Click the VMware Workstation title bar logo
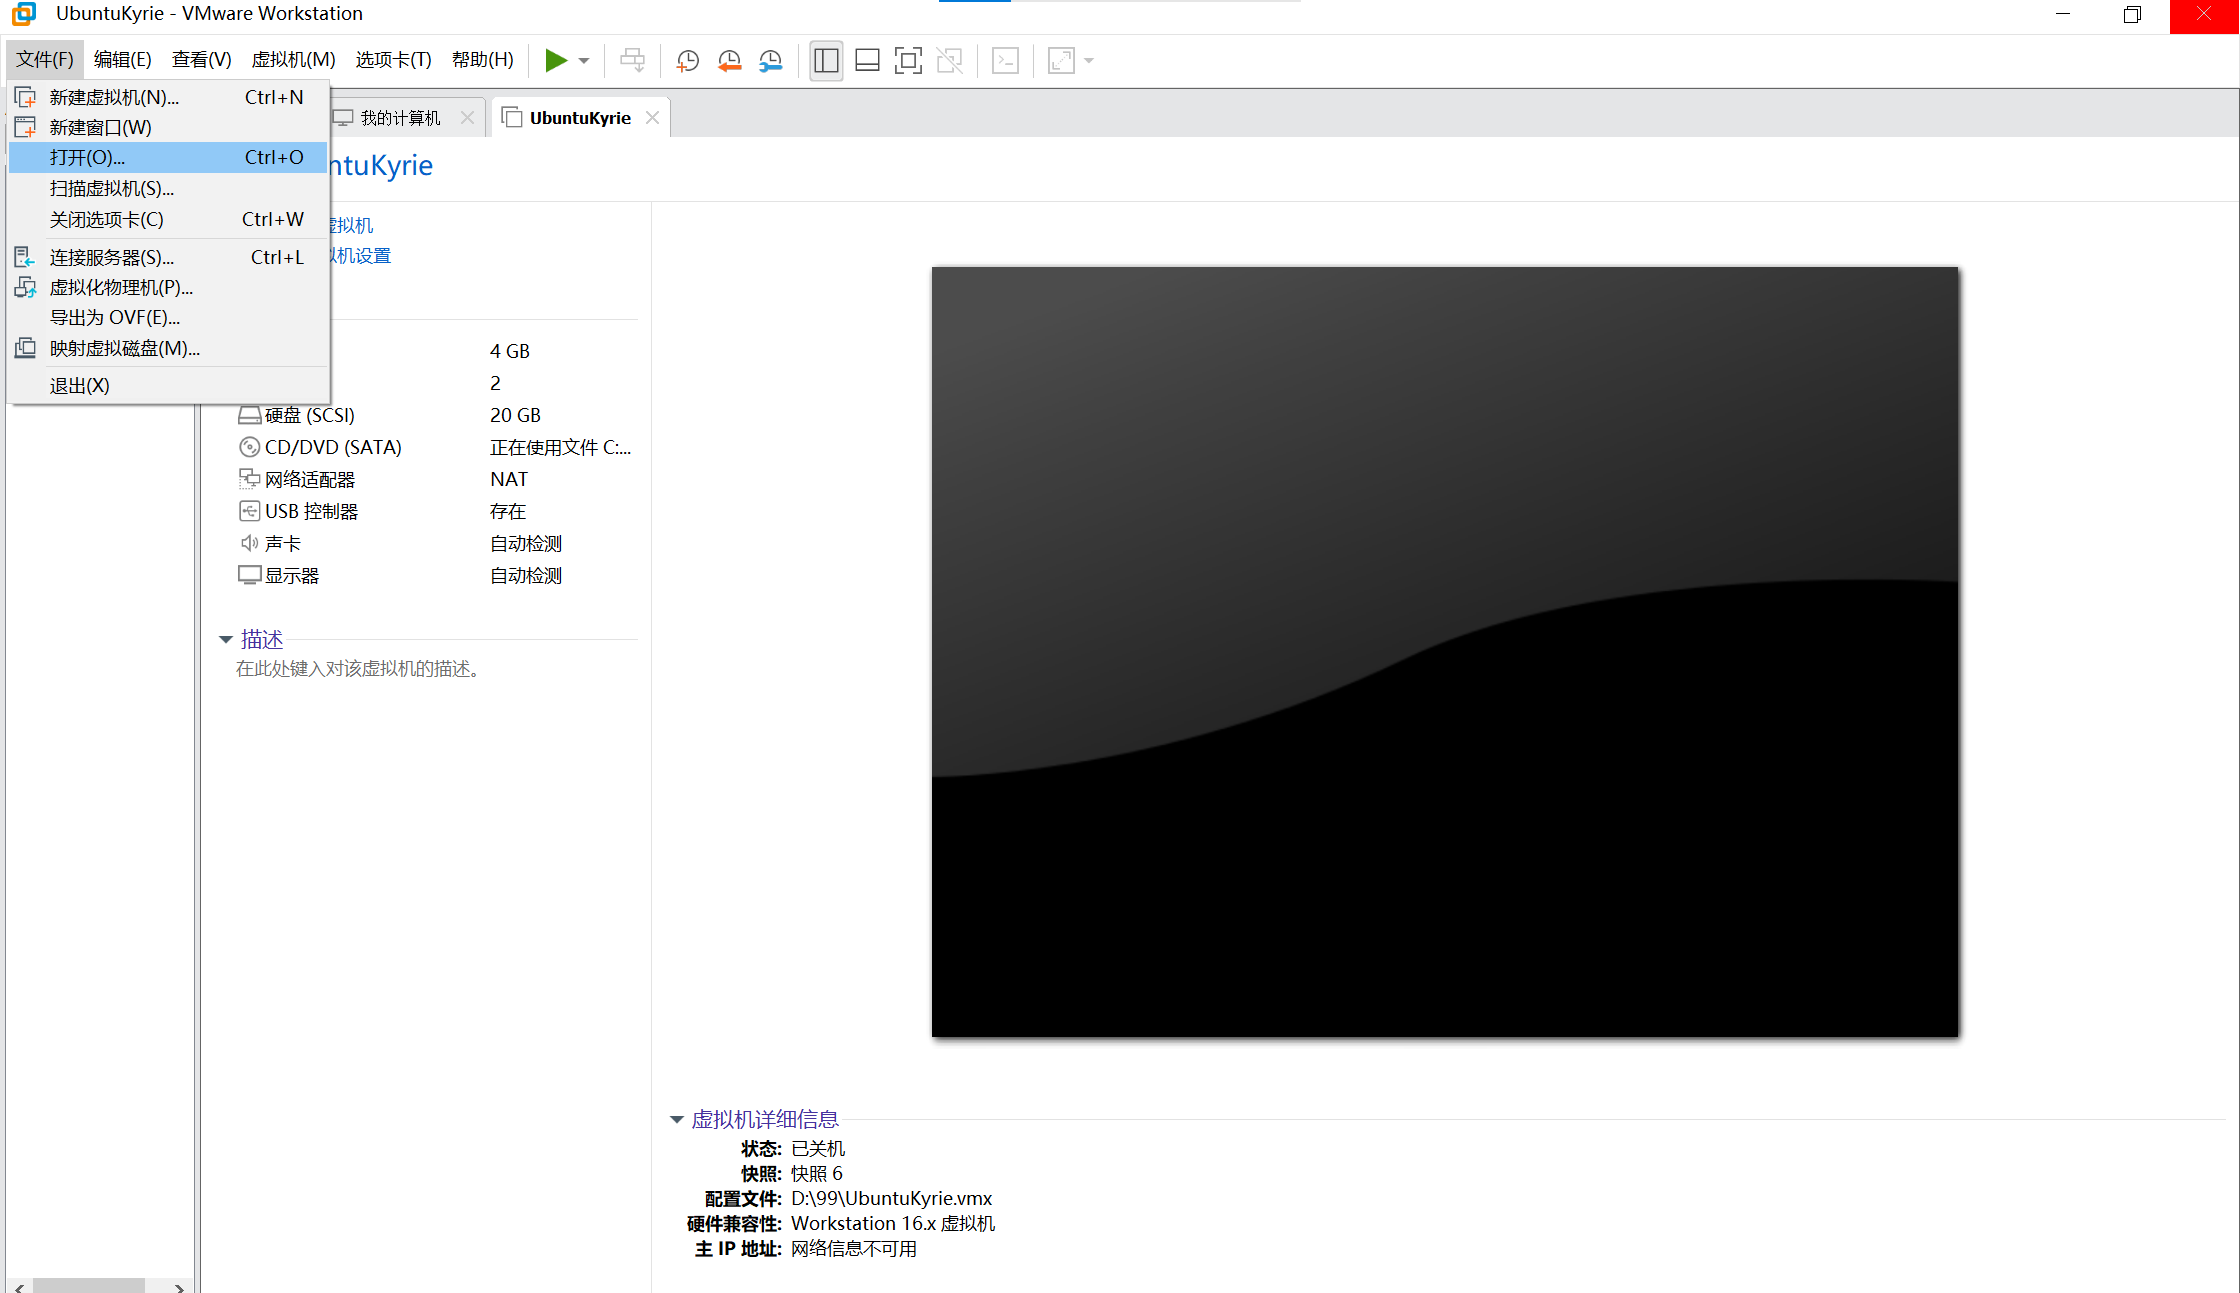This screenshot has width=2240, height=1293. [24, 14]
